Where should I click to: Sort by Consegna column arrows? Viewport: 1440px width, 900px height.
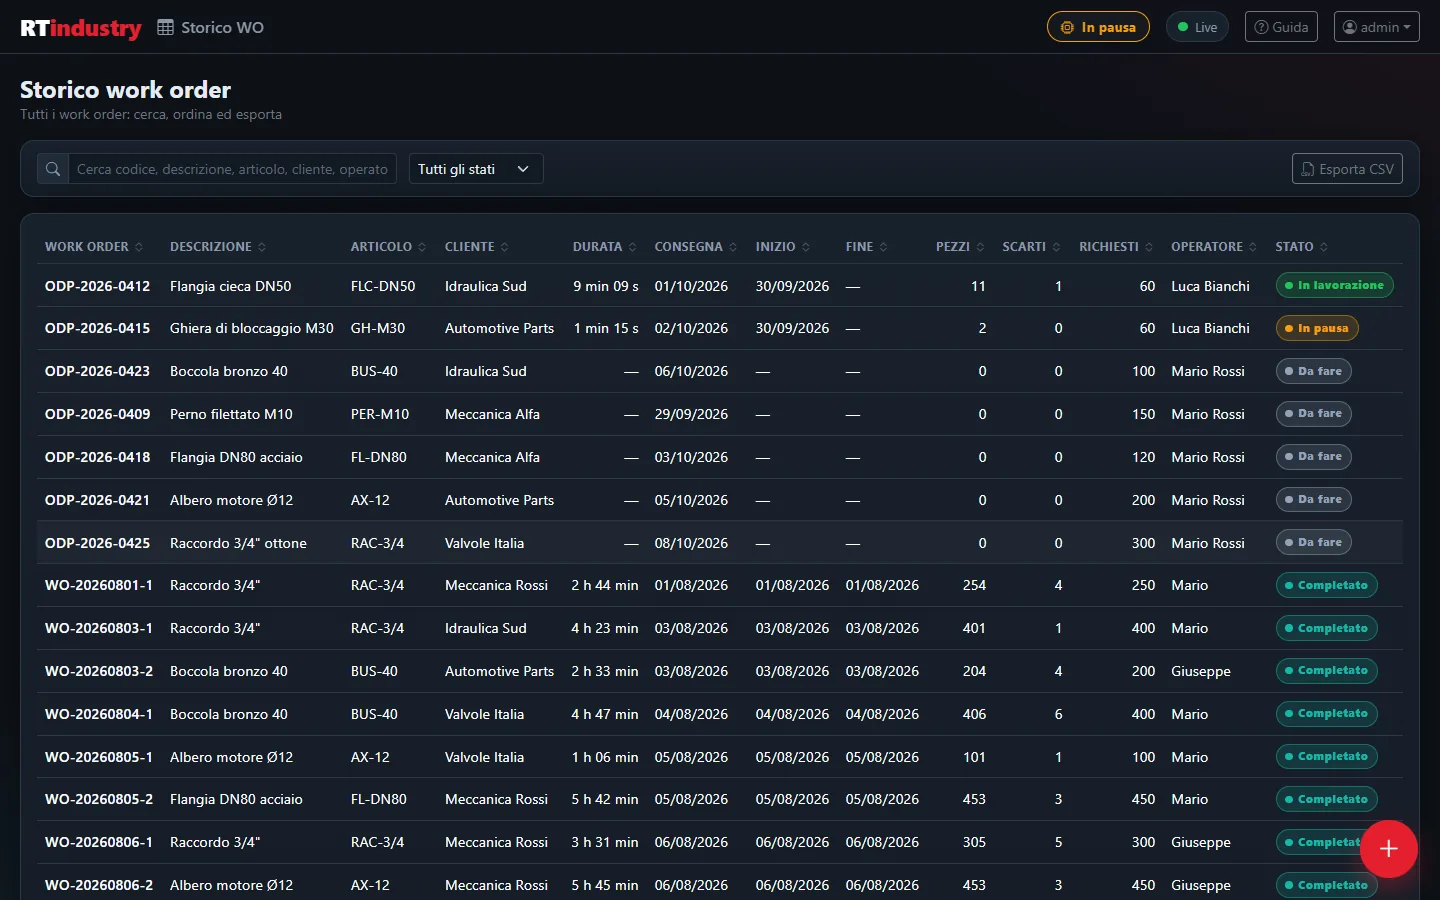733,247
